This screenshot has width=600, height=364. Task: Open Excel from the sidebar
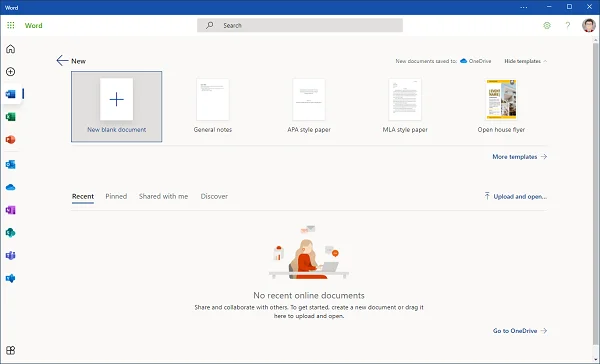[11, 117]
